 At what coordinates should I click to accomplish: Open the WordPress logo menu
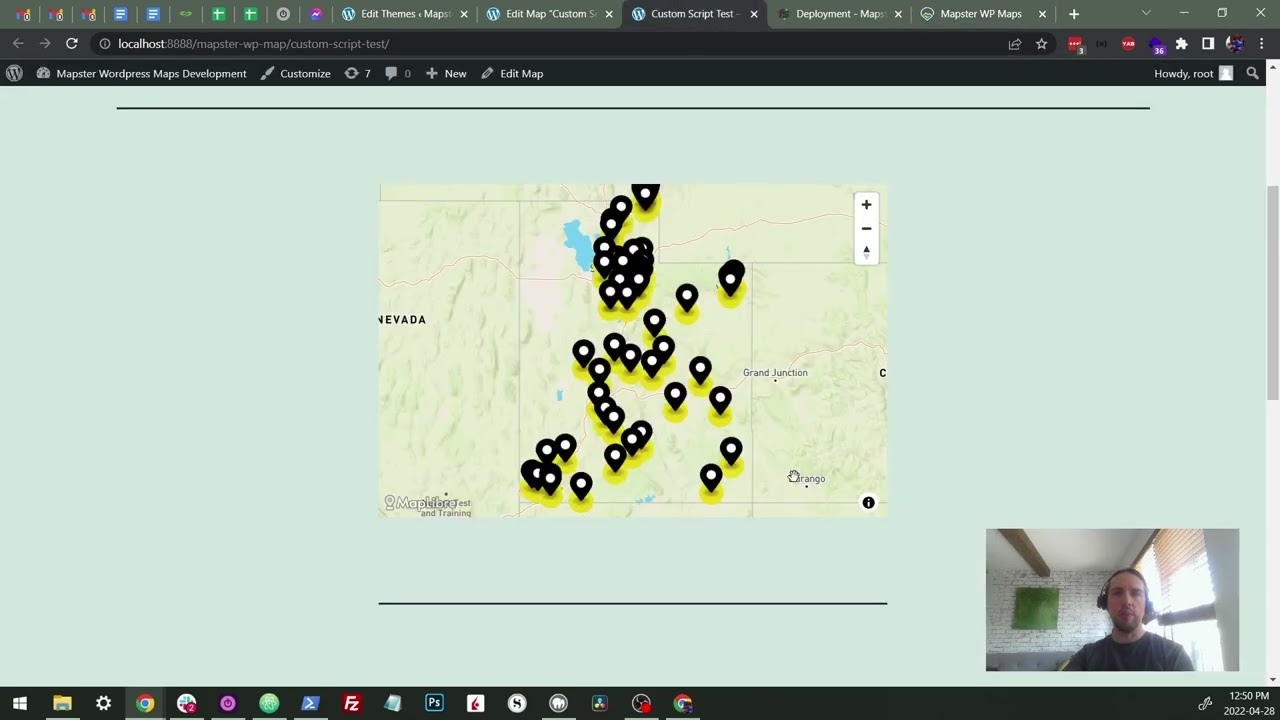click(x=14, y=73)
